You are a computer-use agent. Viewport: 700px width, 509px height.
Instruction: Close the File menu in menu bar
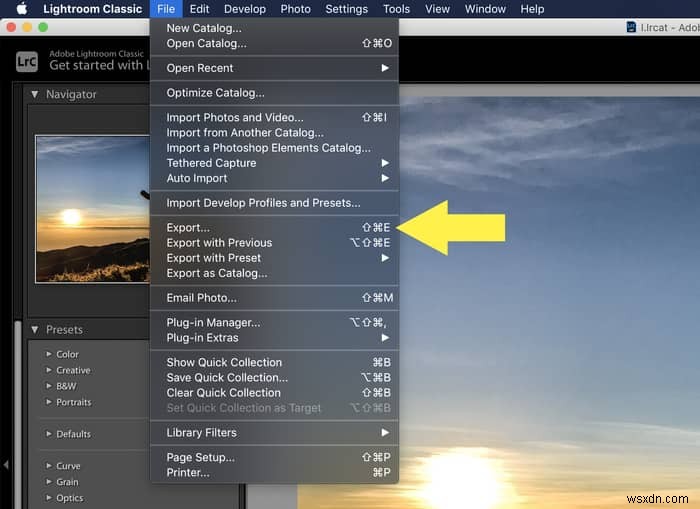coord(166,9)
